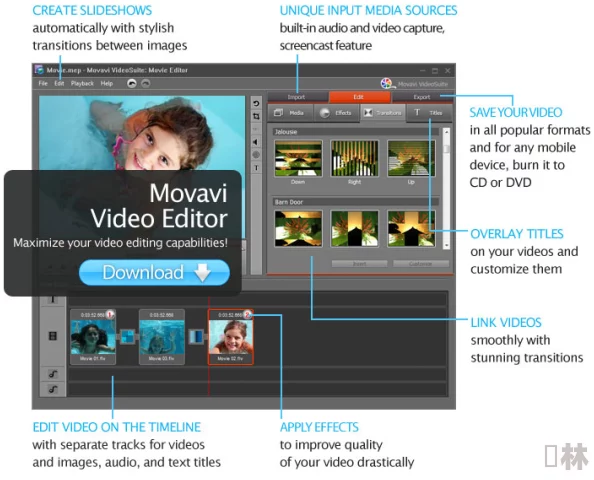Click the Jalousie category header
This screenshot has width=594, height=480.
[355, 132]
